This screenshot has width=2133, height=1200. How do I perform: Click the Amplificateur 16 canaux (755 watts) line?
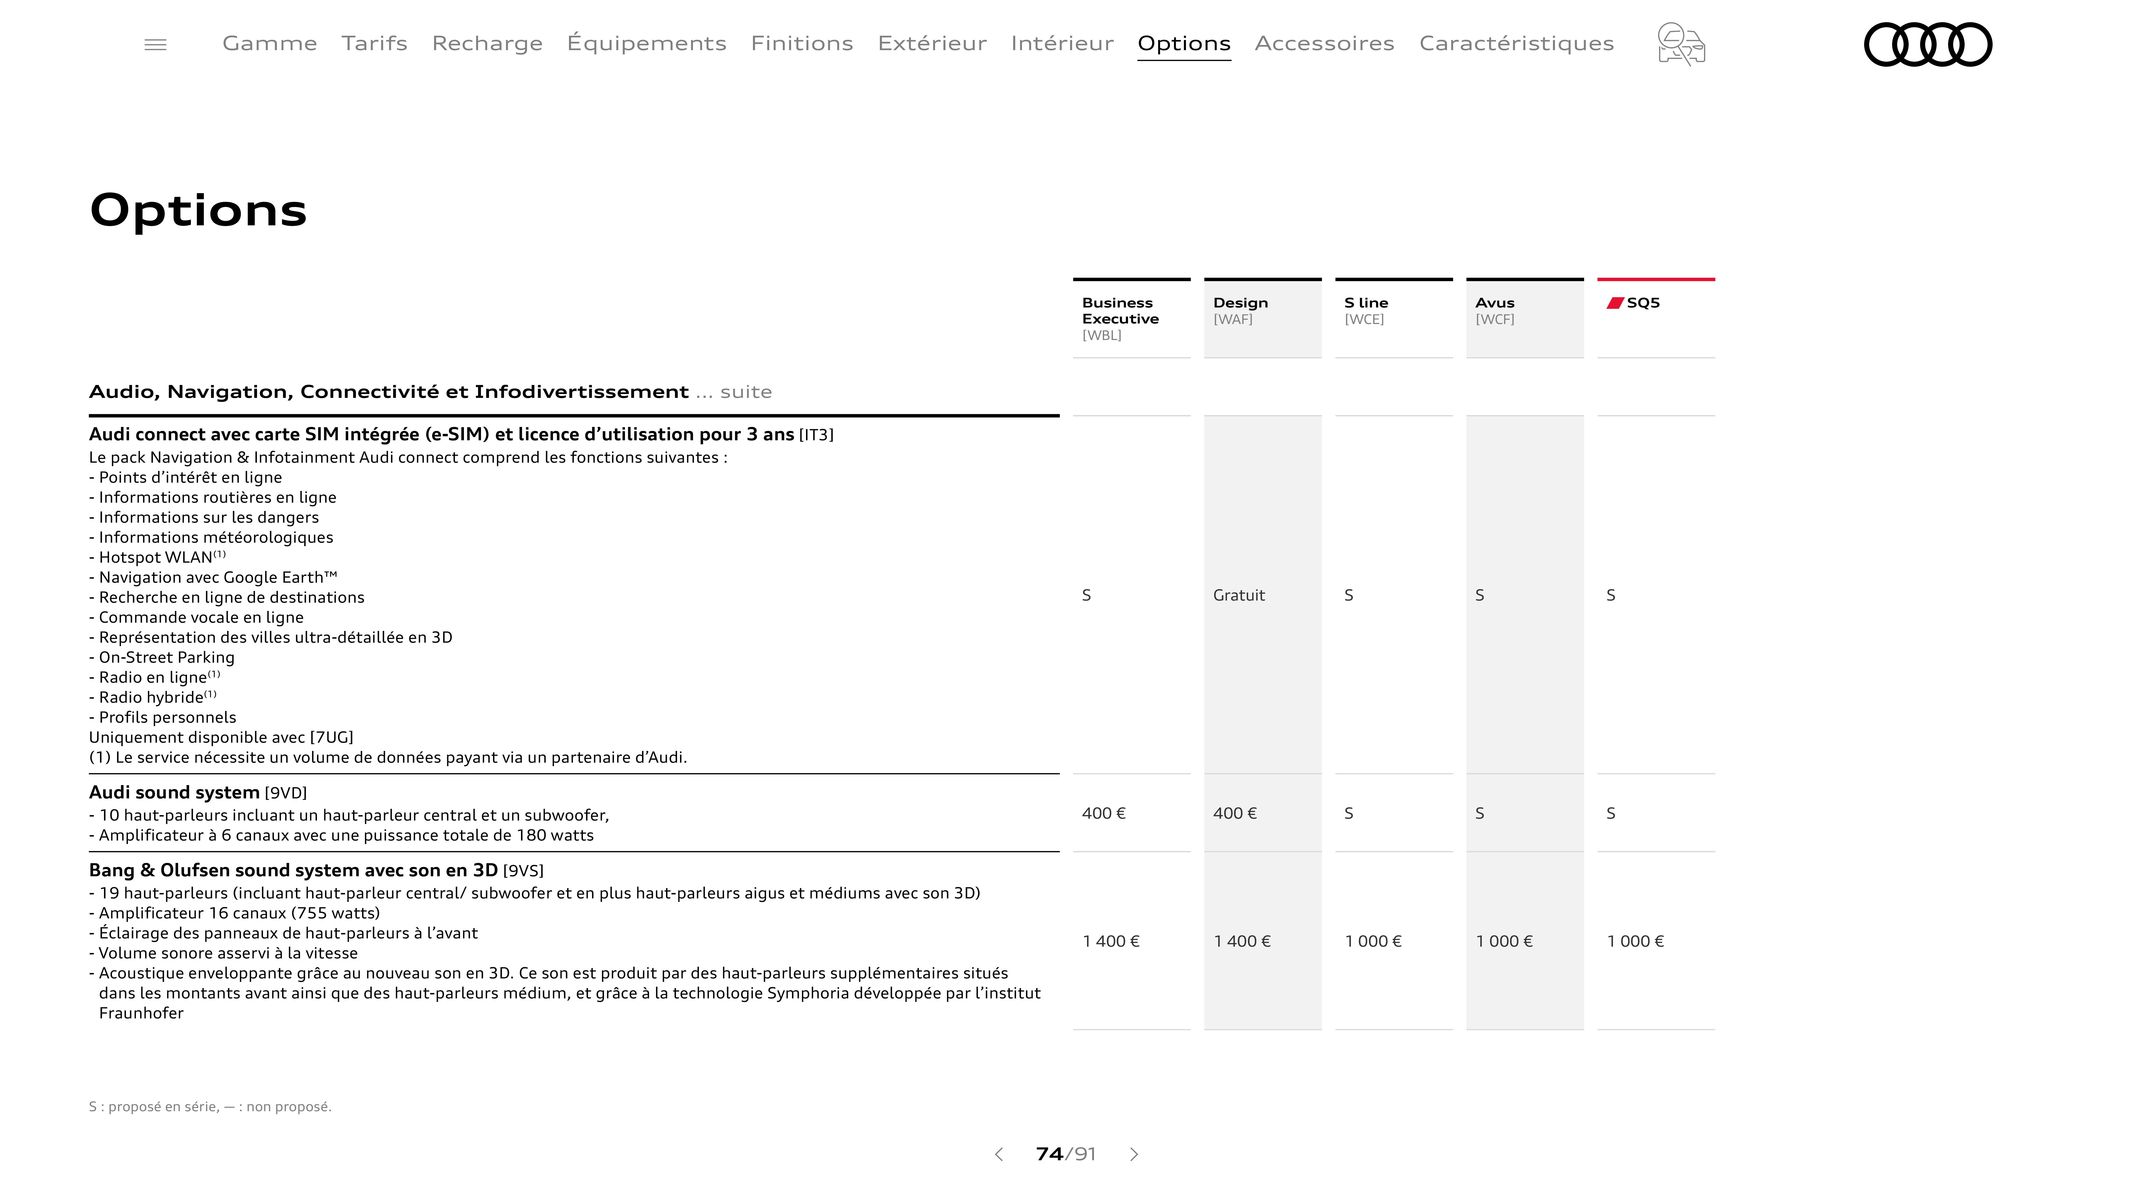pyautogui.click(x=234, y=913)
